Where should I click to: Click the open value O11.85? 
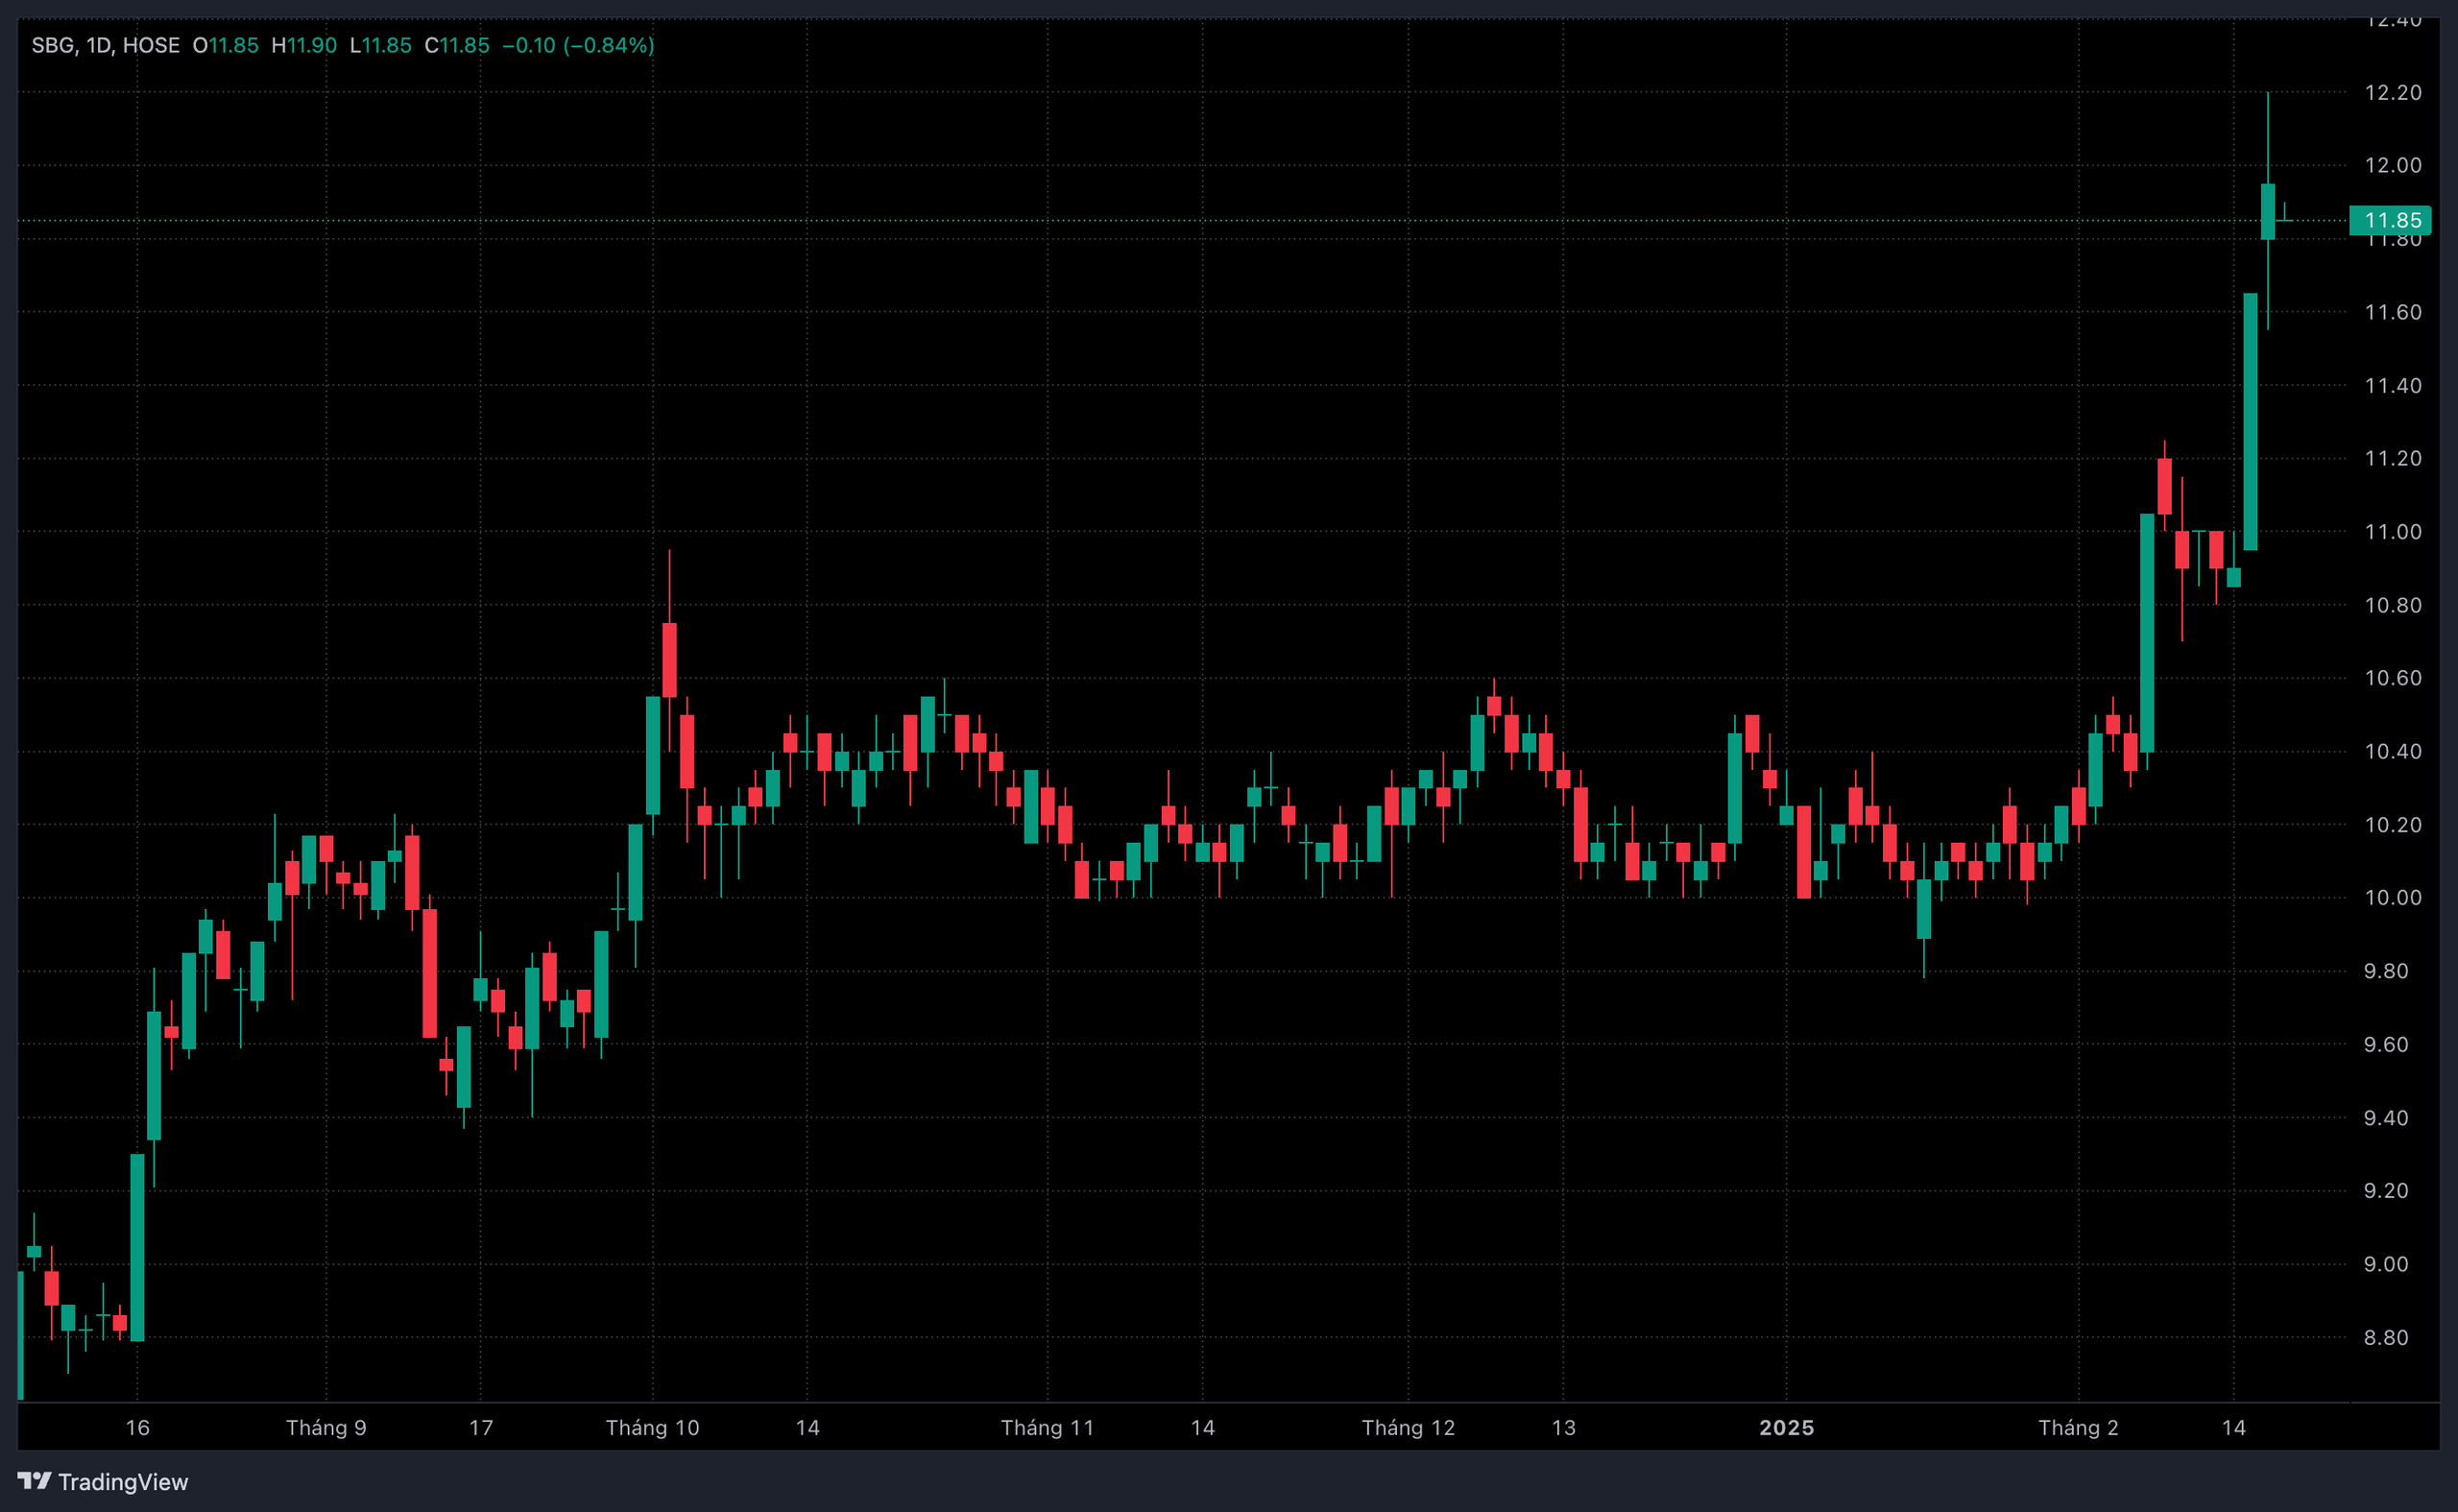pyautogui.click(x=226, y=45)
